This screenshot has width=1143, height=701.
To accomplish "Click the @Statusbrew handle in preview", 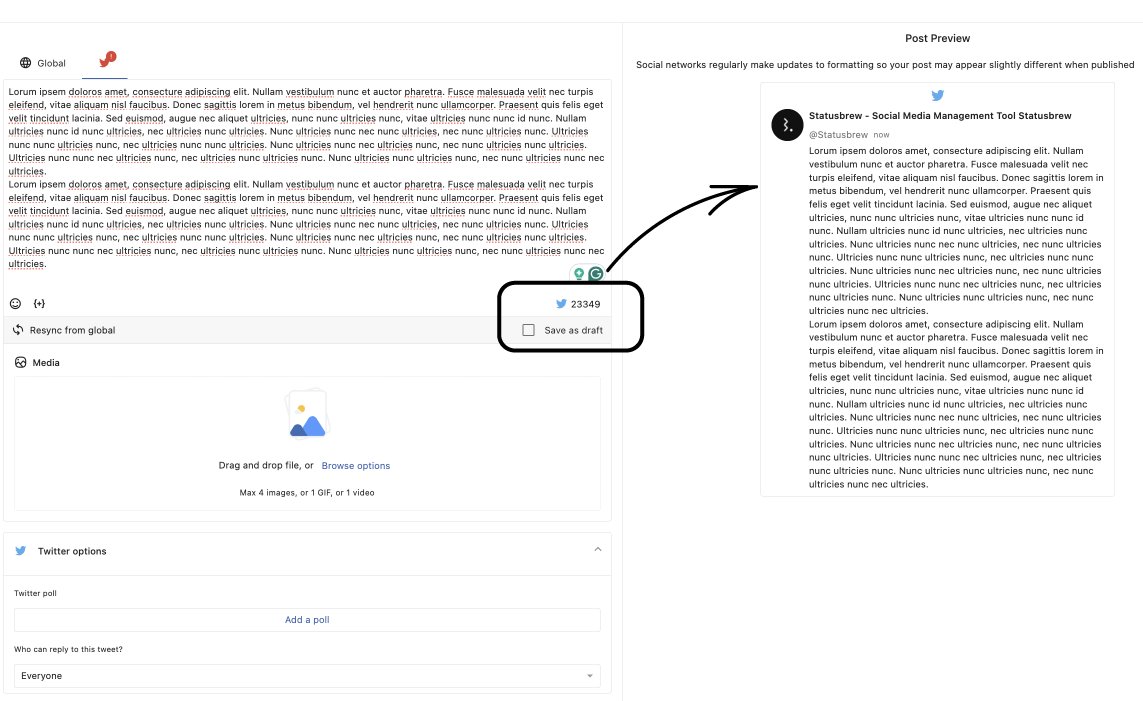I will tap(838, 135).
